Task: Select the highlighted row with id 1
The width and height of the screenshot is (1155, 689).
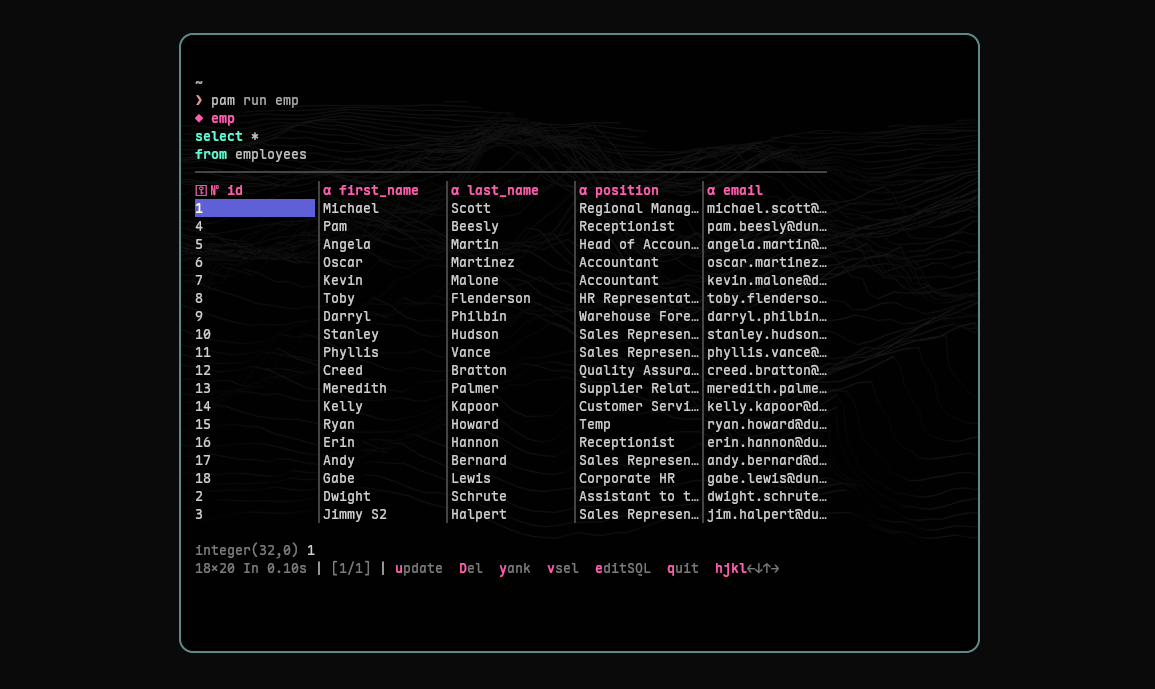Action: [253, 208]
